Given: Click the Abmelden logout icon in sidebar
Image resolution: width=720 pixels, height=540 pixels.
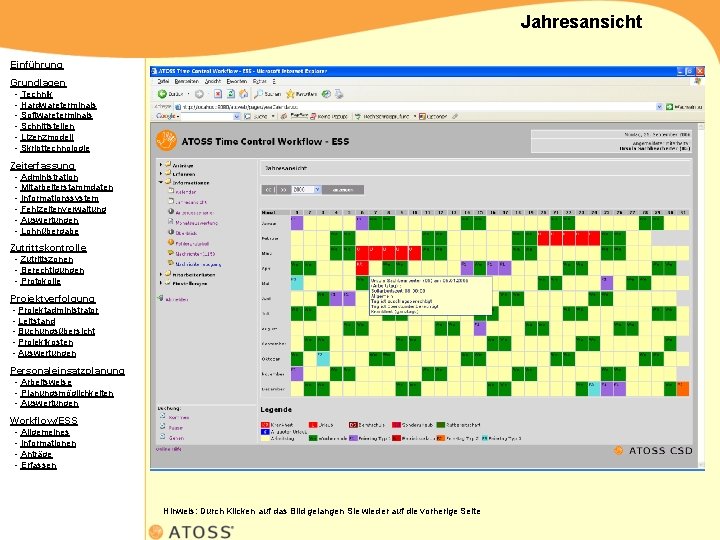Looking at the screenshot, I should [x=161, y=298].
